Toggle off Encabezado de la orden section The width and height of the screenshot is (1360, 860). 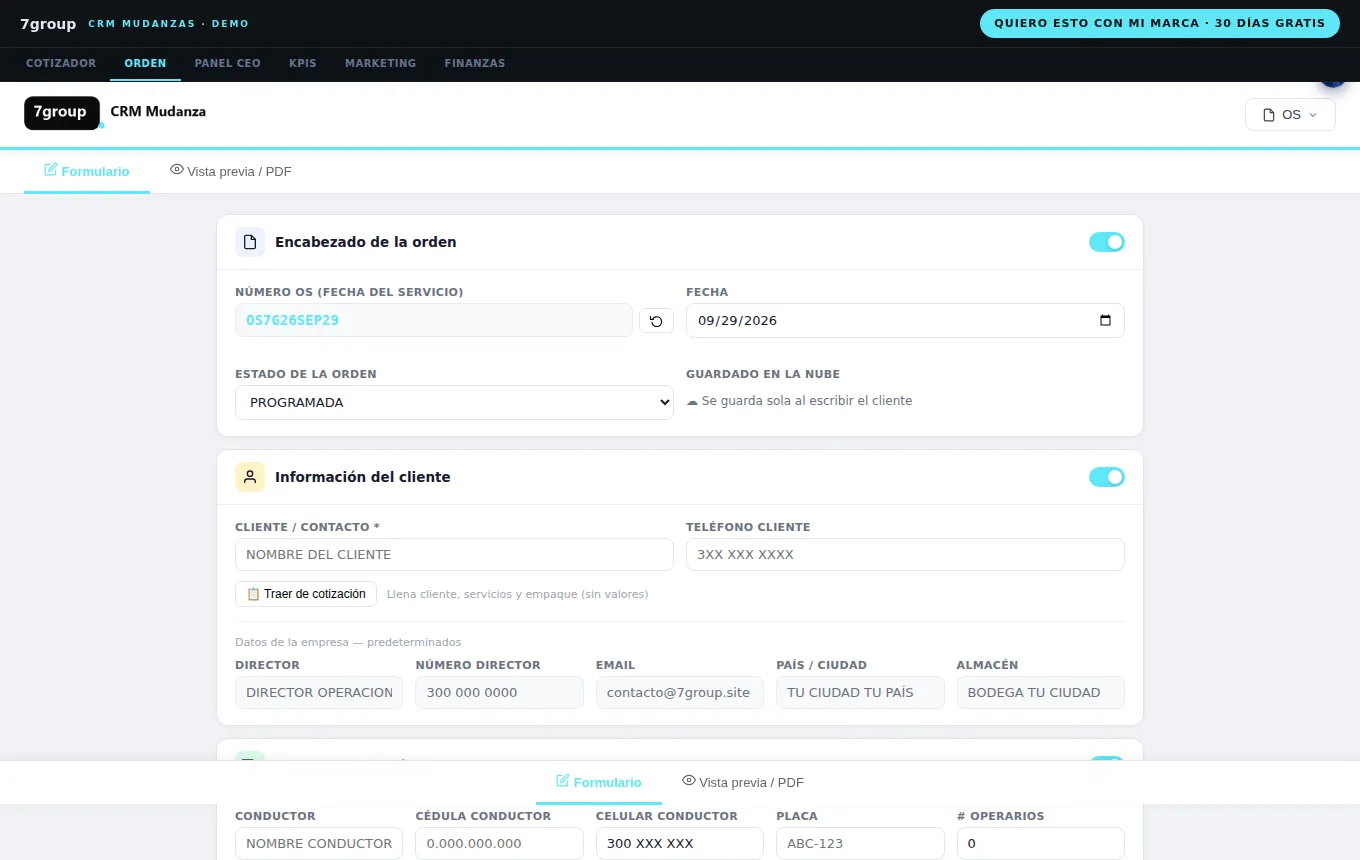coord(1107,242)
